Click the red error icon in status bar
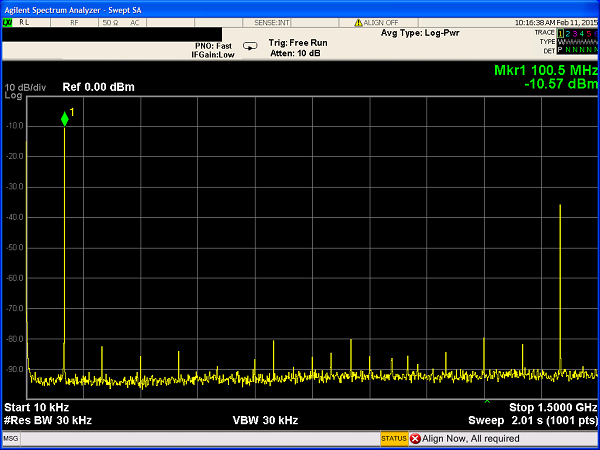This screenshot has height=450, width=600. (415, 439)
